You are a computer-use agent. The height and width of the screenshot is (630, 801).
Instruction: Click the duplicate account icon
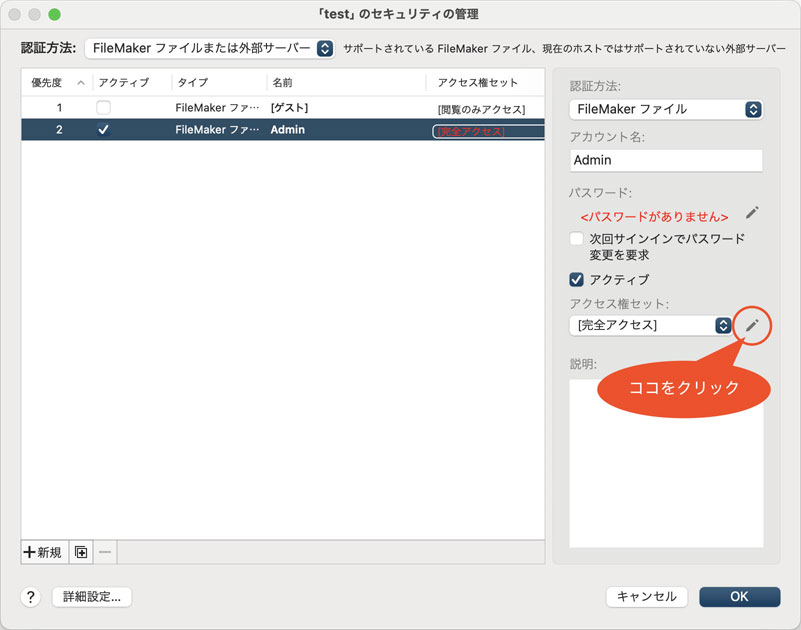(81, 552)
